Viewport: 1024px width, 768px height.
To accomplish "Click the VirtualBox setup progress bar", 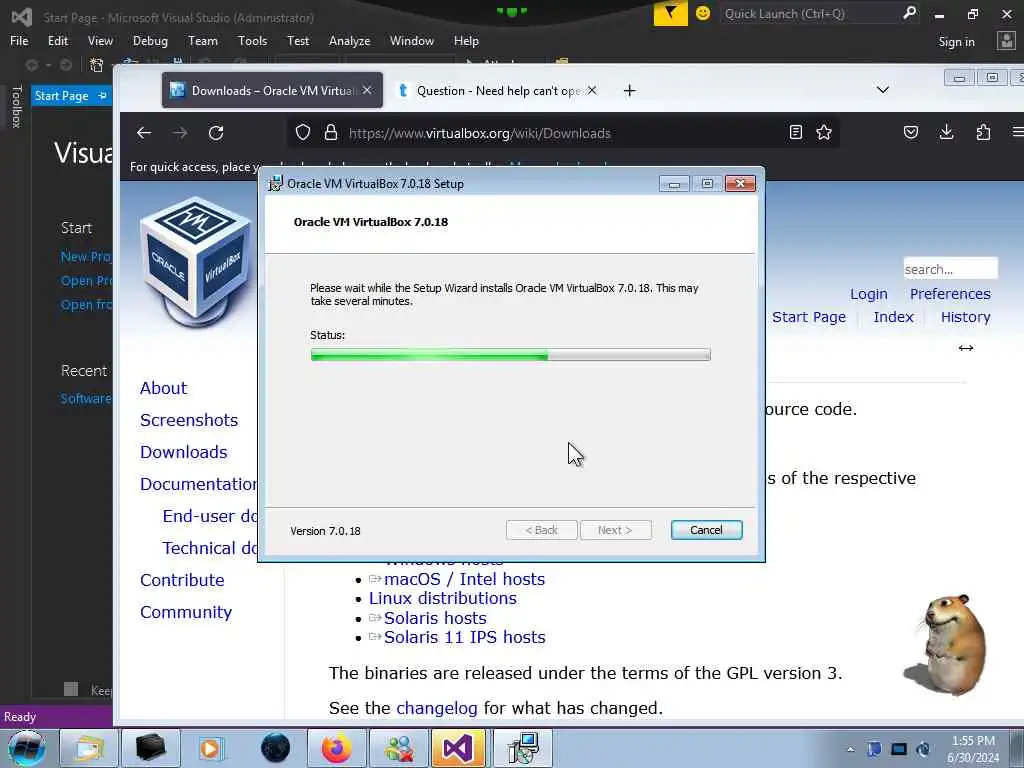I will 510,355.
